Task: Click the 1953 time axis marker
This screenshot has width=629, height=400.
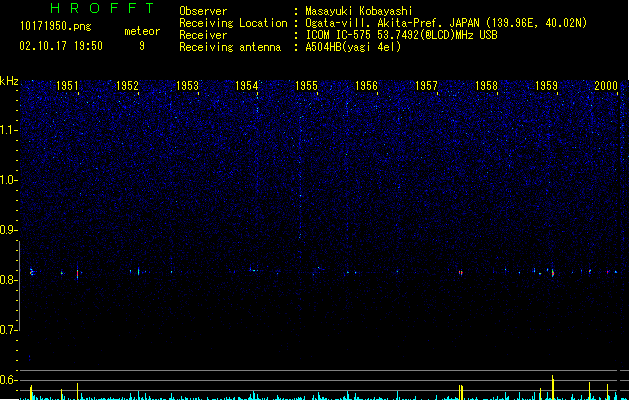Action: click(187, 86)
